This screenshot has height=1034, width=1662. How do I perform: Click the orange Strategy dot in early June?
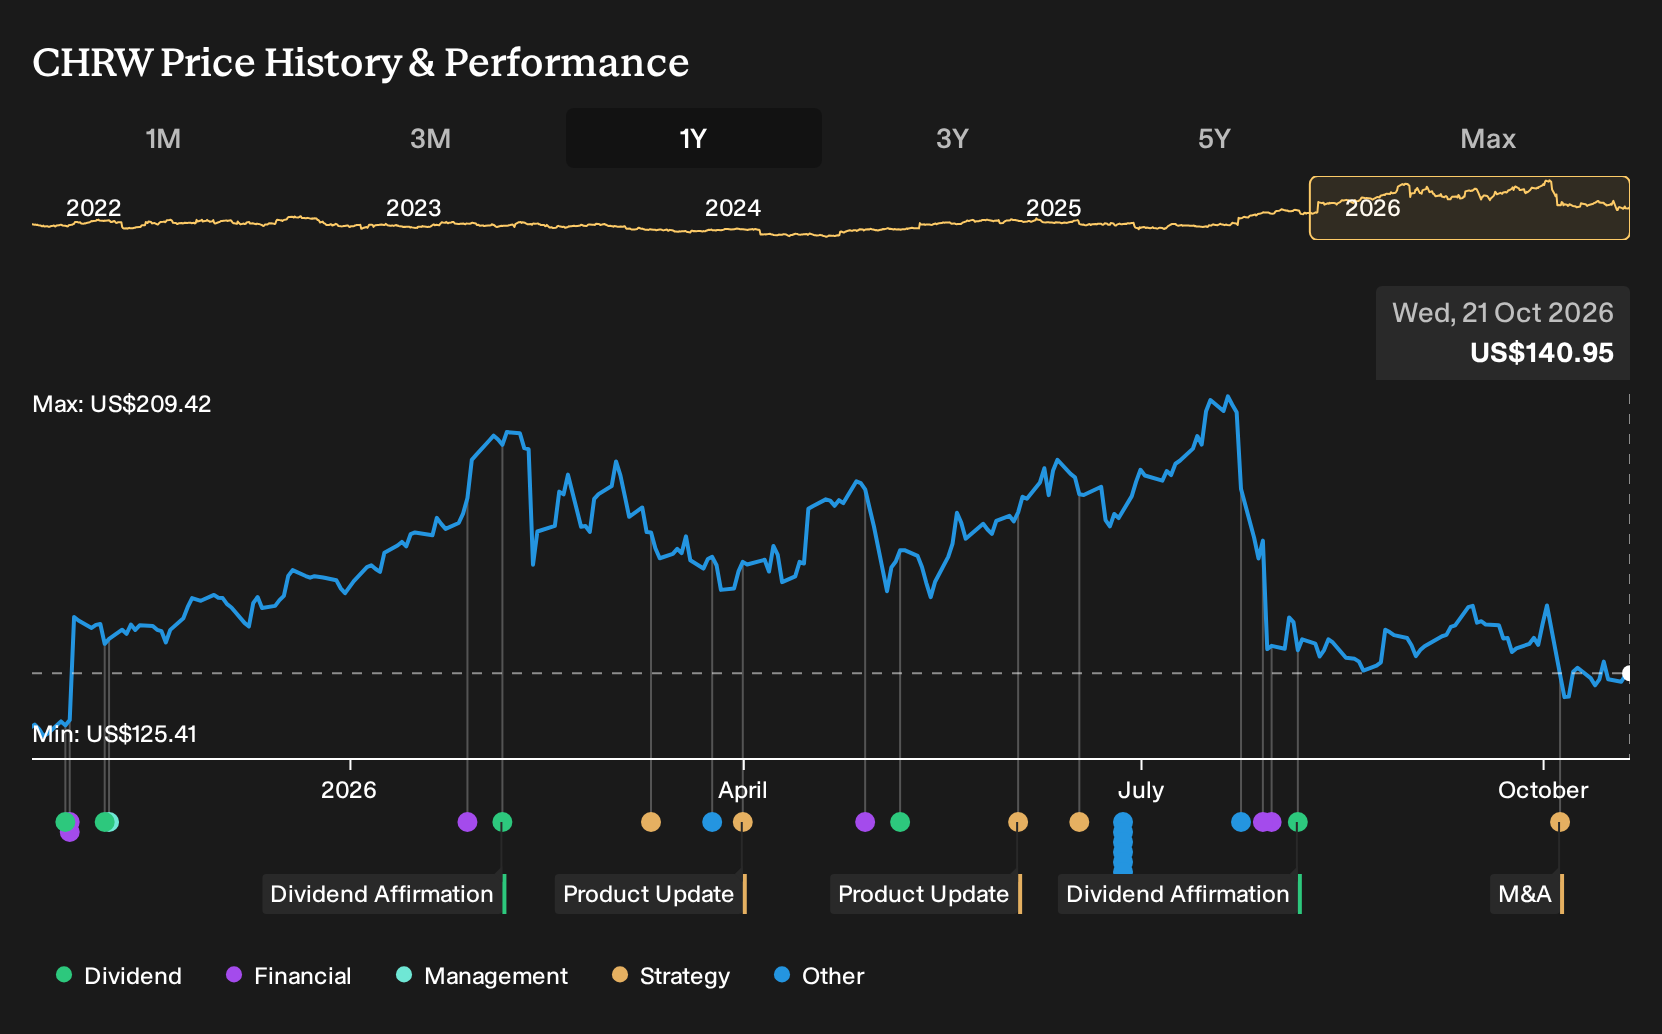click(1018, 822)
